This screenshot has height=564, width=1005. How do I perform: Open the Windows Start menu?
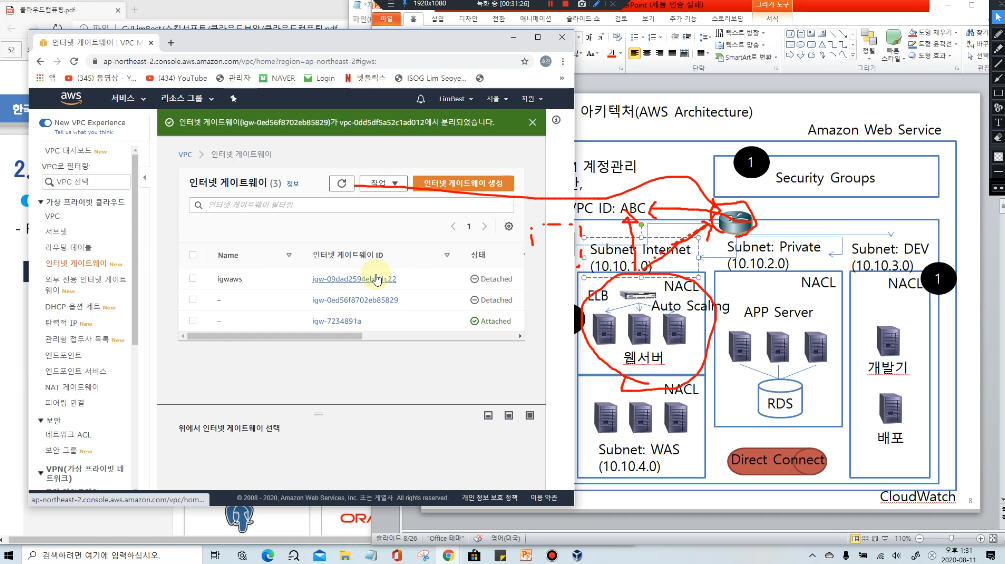(8, 555)
